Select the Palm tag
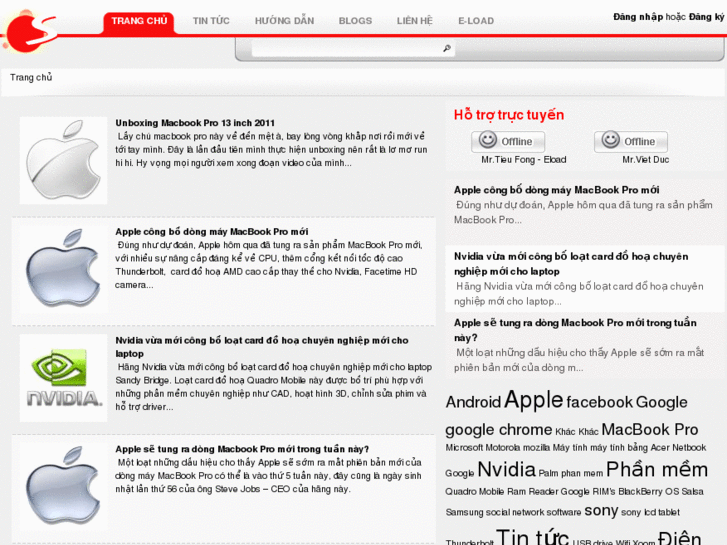Viewport: 727px width, 545px height. (548, 473)
